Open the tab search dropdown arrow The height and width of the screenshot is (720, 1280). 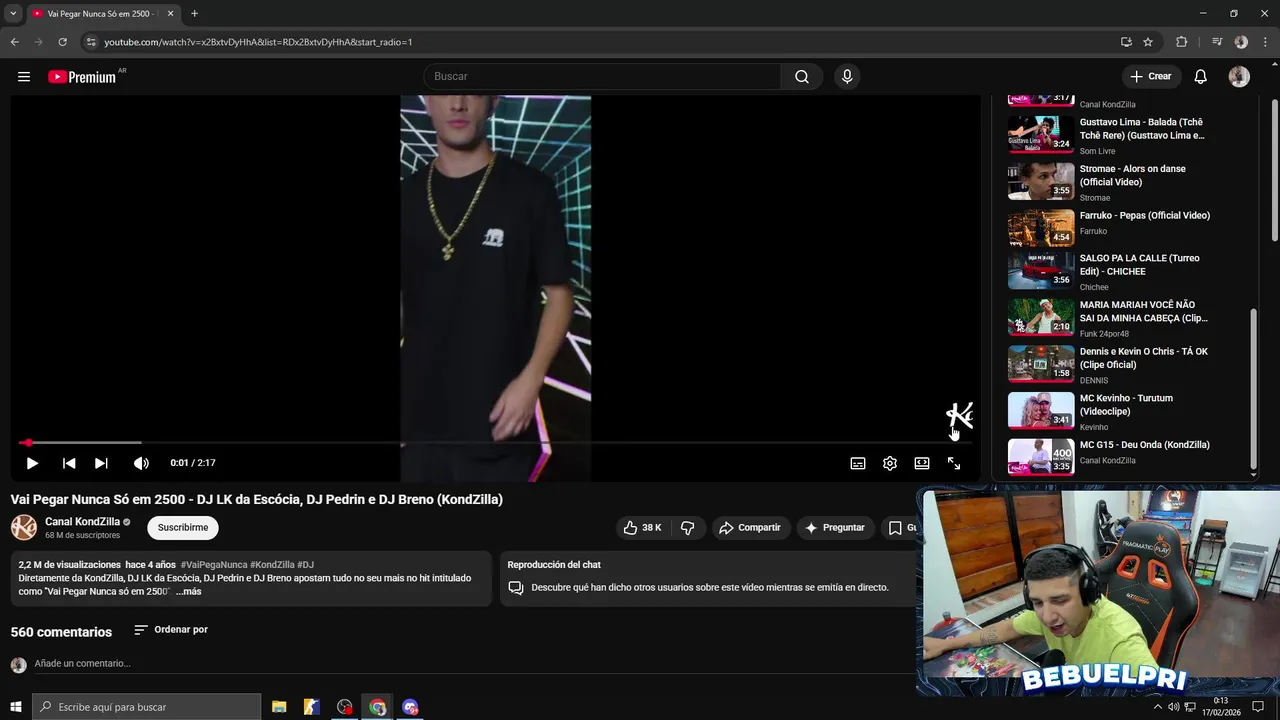(x=13, y=14)
